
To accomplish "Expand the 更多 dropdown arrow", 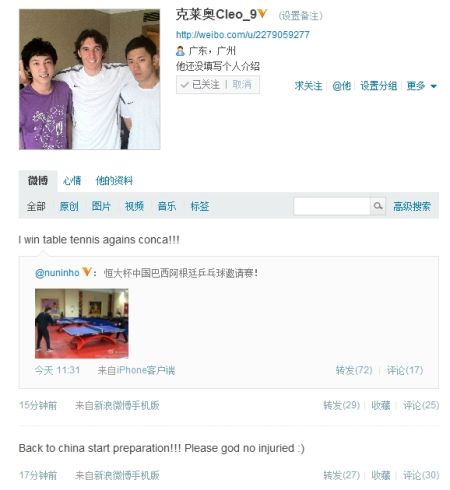I will coord(433,86).
